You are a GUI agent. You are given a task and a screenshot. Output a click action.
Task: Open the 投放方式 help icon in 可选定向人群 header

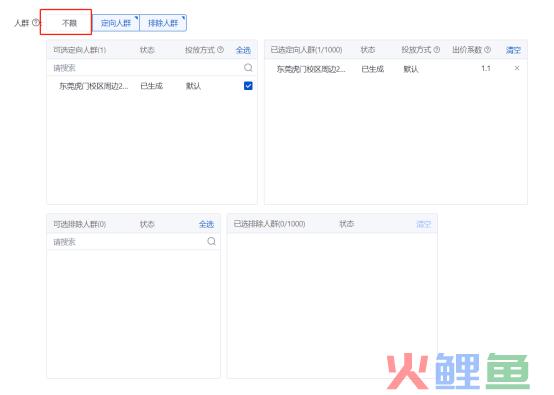click(x=220, y=50)
